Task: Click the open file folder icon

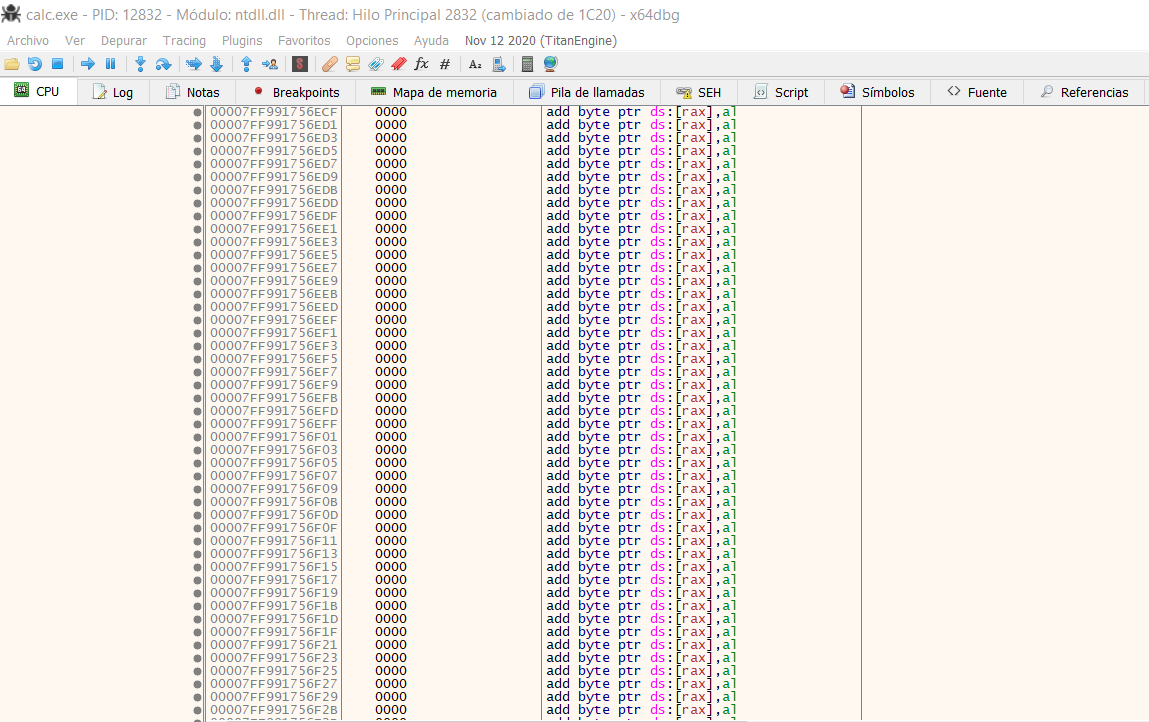Action: tap(11, 63)
